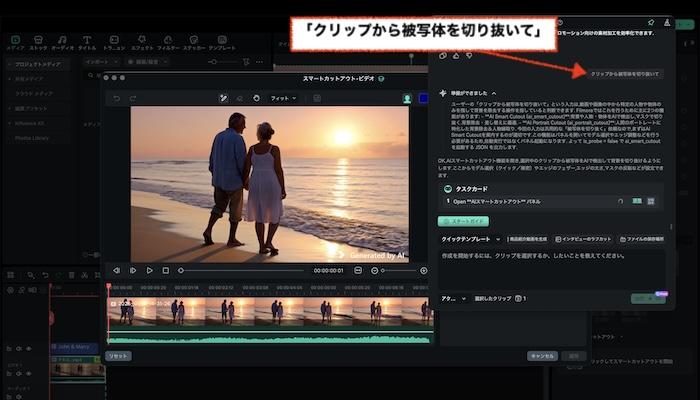Toggle visibility of the John & Marry track
Image resolution: width=700 pixels, height=400 pixels.
tap(29, 349)
